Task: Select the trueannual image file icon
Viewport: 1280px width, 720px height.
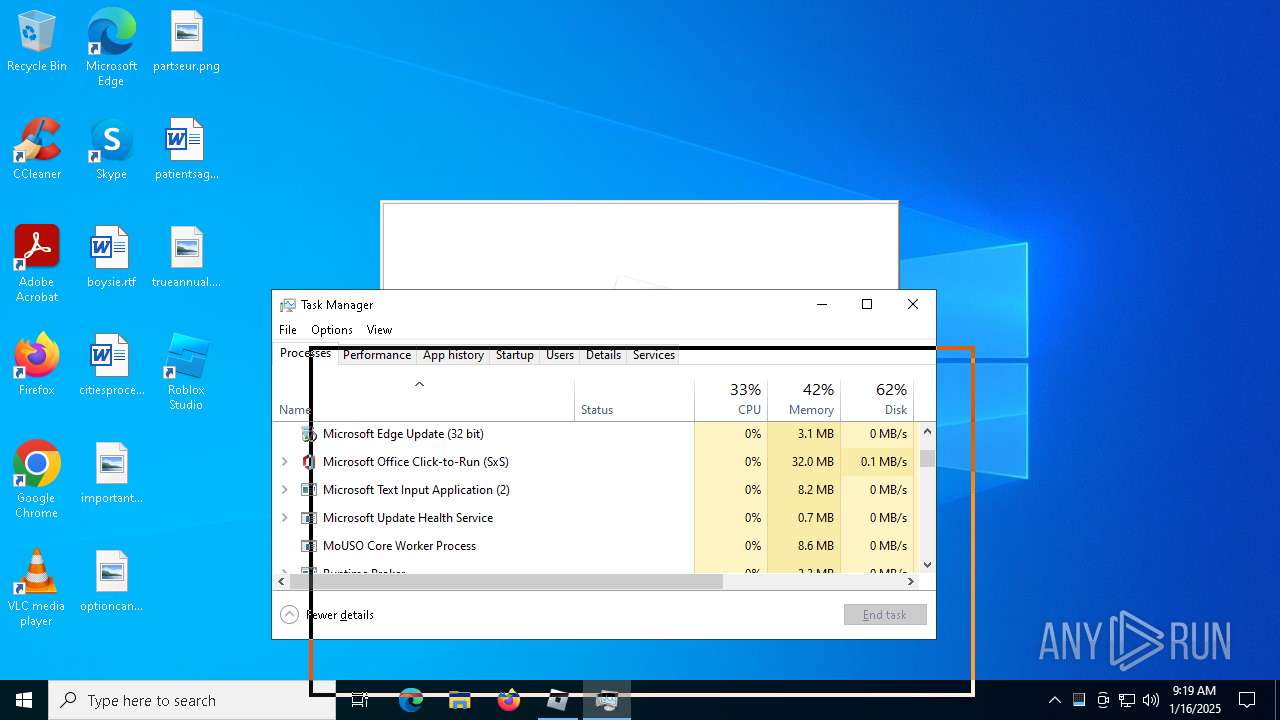Action: click(x=186, y=258)
